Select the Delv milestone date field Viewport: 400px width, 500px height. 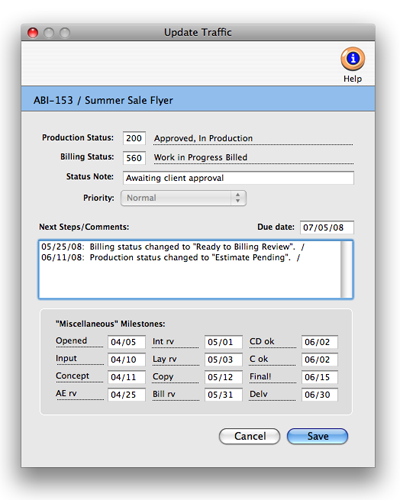coord(320,395)
